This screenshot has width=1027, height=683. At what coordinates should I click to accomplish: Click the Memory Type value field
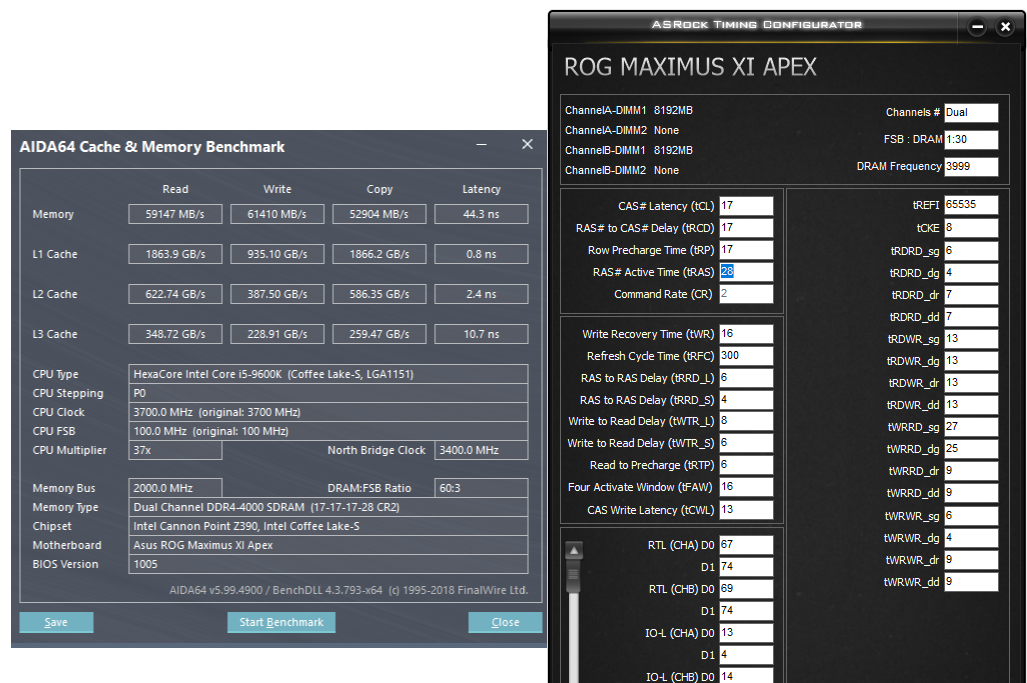click(328, 507)
